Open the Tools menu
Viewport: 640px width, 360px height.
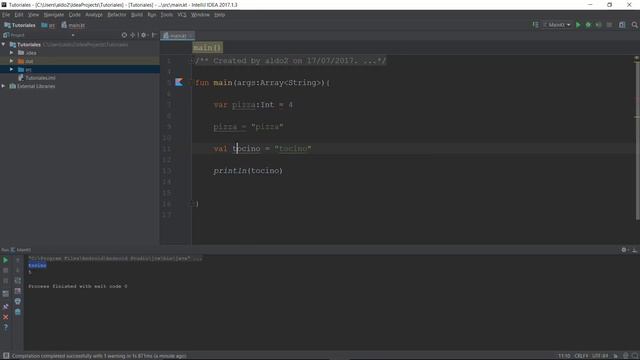click(x=167, y=15)
